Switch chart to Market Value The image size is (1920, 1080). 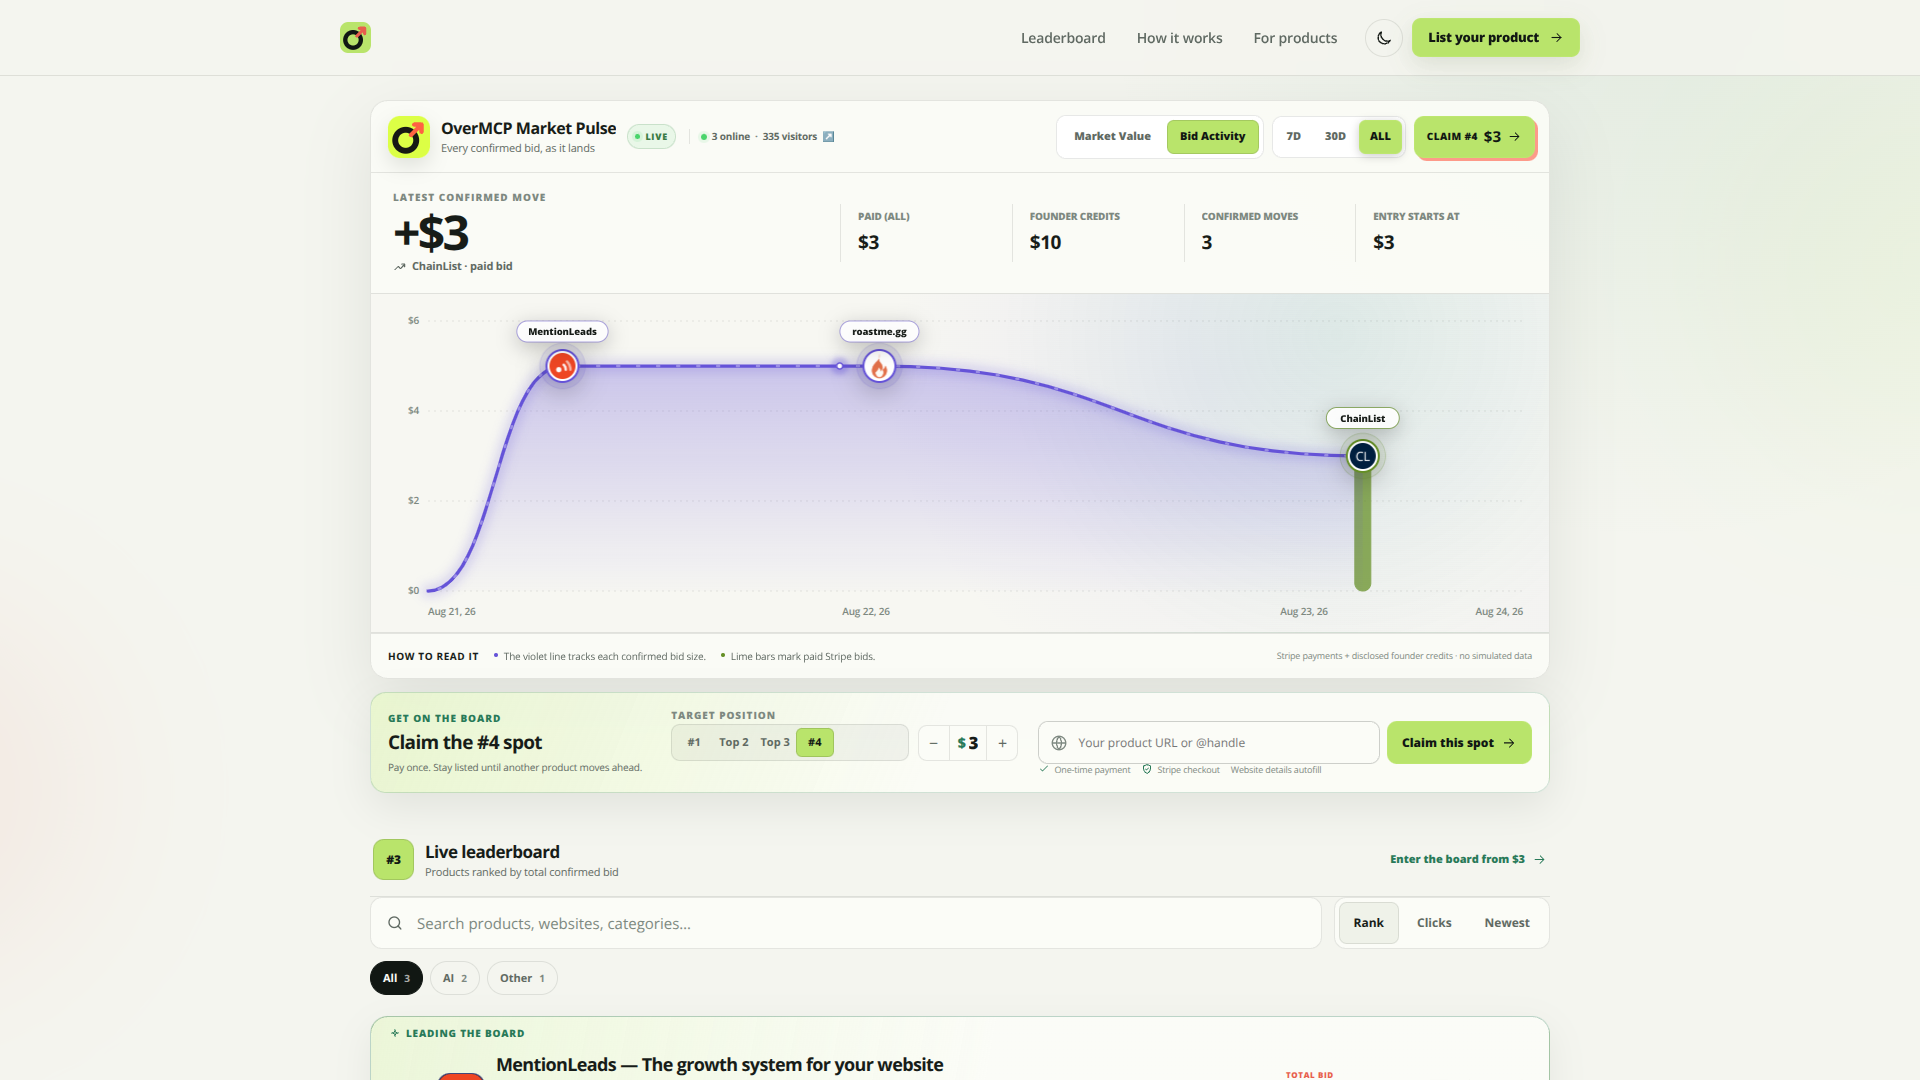point(1112,136)
